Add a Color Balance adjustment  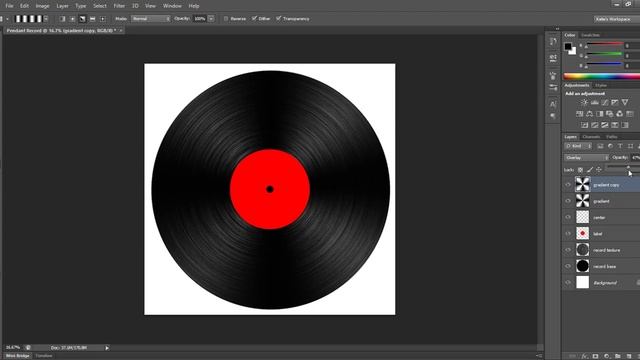pyautogui.click(x=589, y=114)
